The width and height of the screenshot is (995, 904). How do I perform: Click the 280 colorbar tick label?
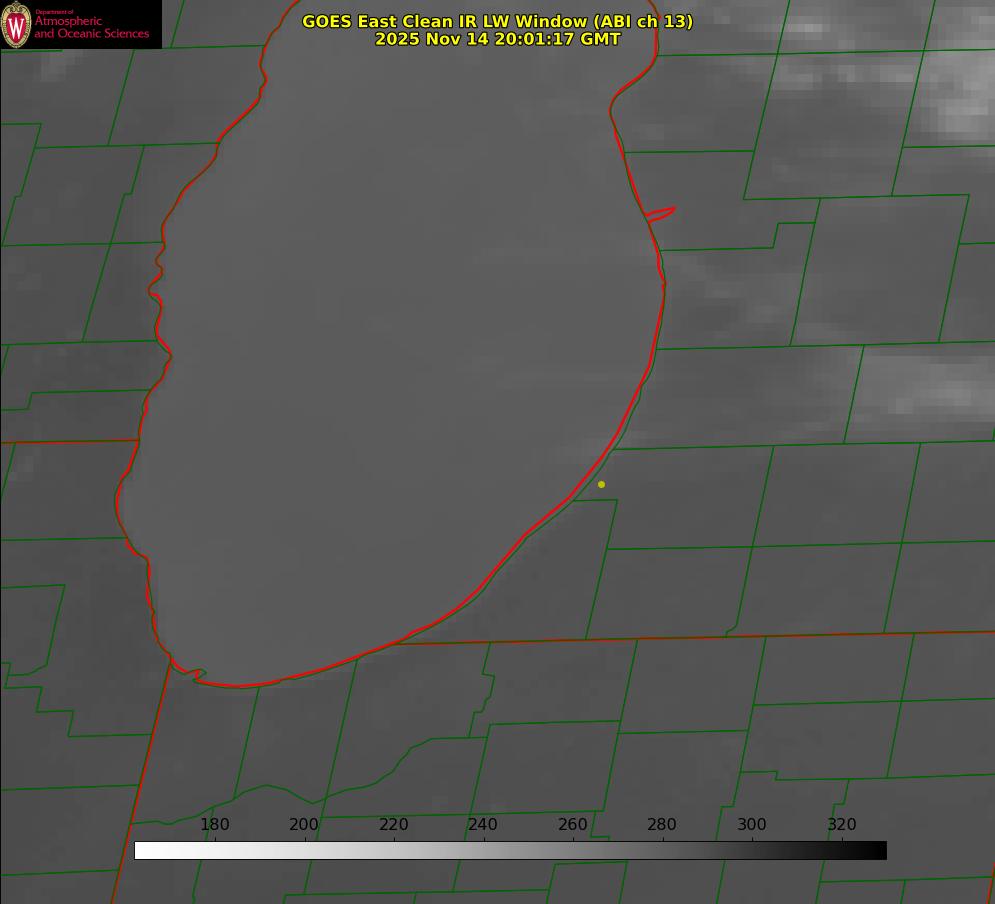pyautogui.click(x=662, y=825)
